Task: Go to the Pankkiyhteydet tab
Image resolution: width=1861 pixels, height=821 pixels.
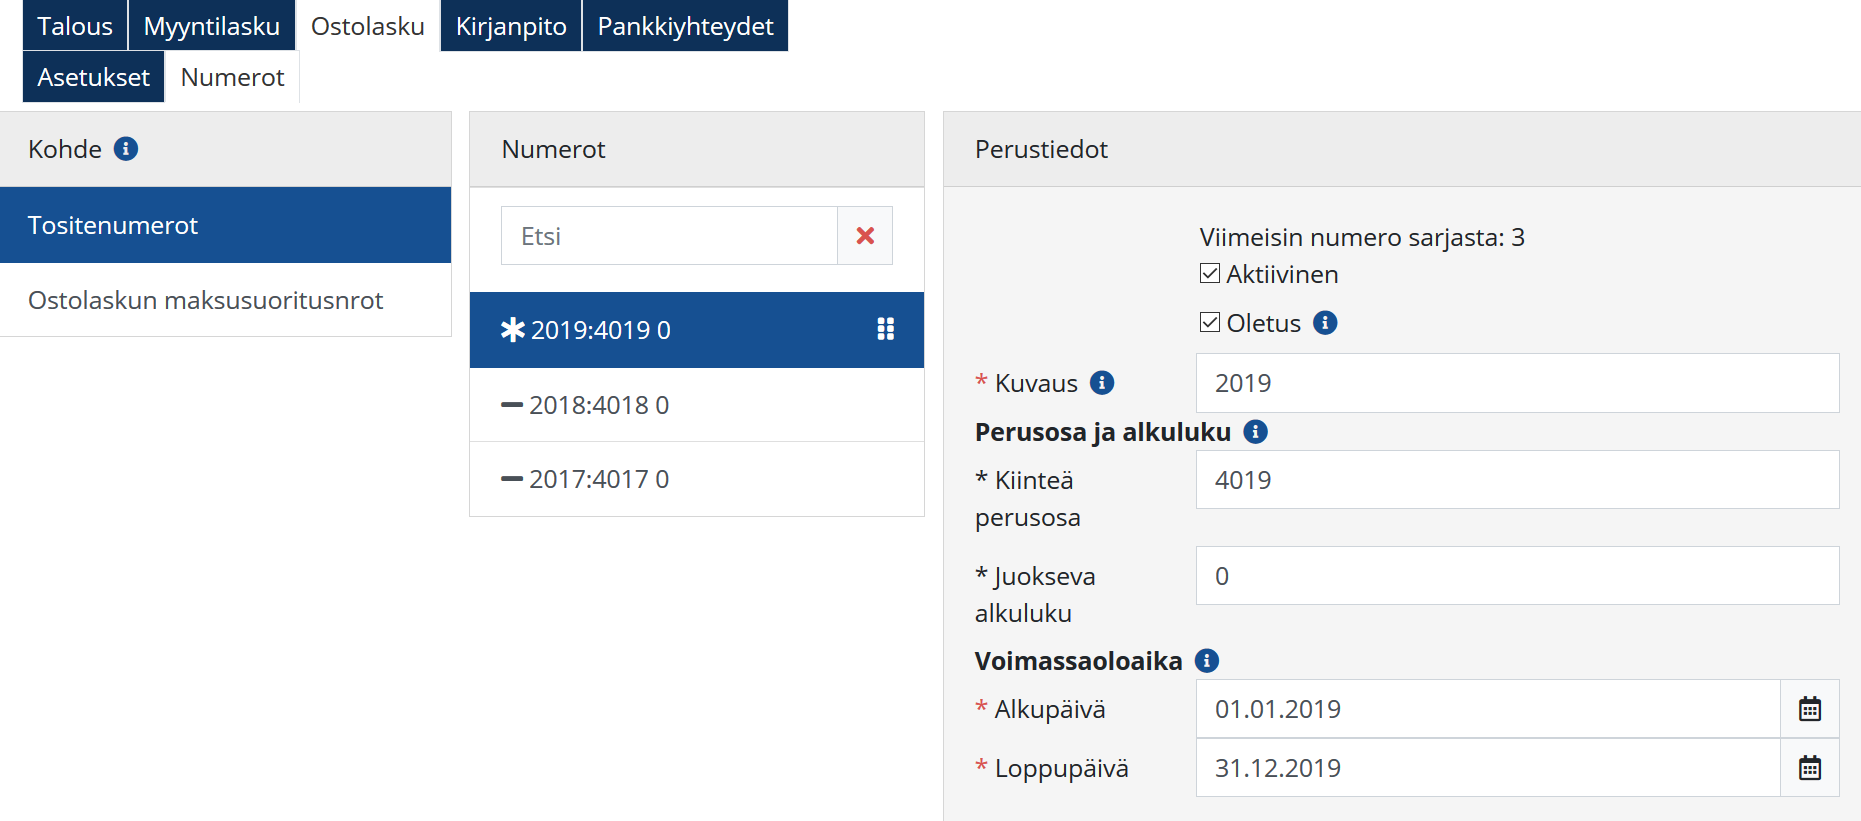Action: point(685,26)
